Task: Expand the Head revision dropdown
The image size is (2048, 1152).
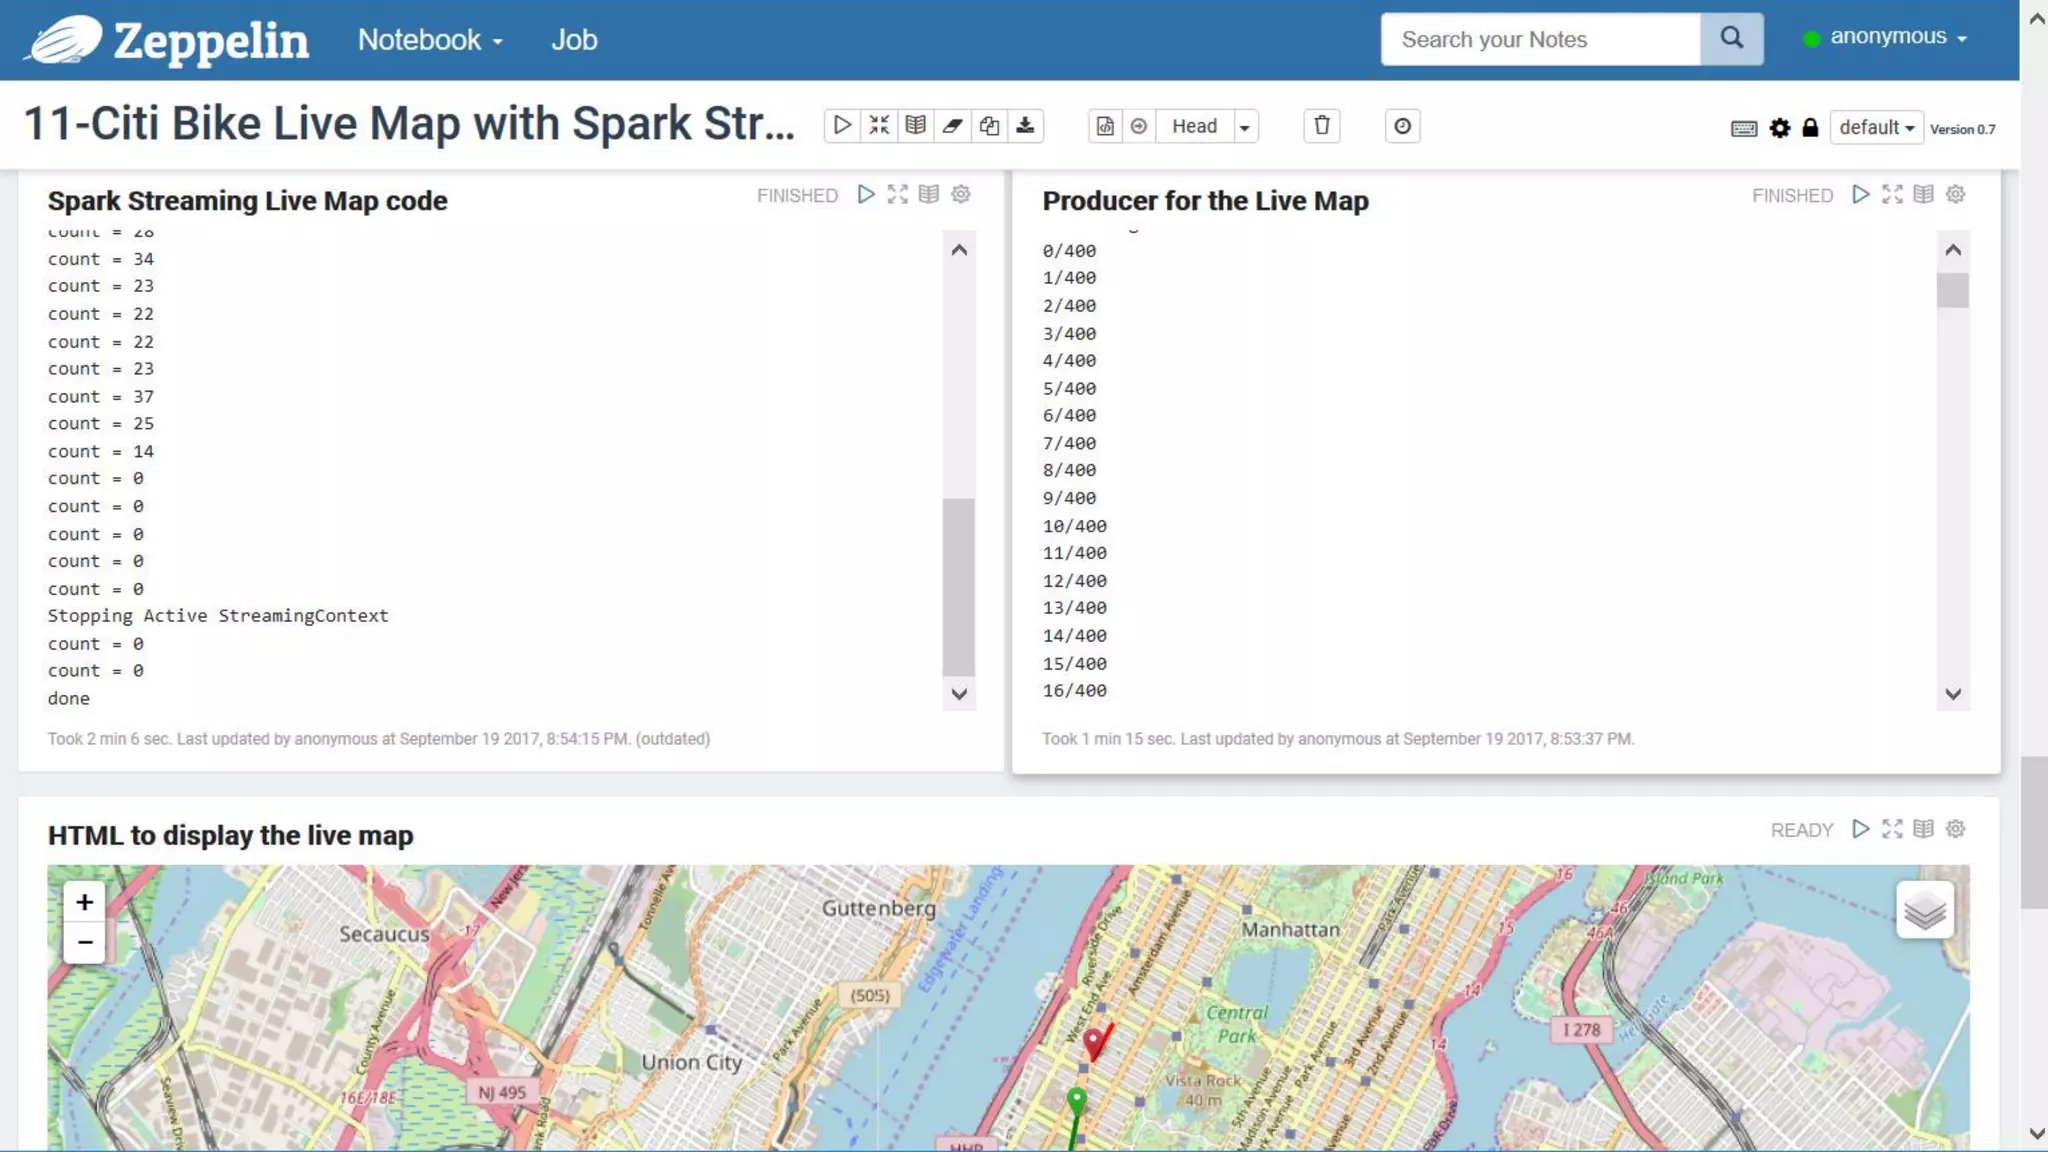Action: click(x=1244, y=127)
